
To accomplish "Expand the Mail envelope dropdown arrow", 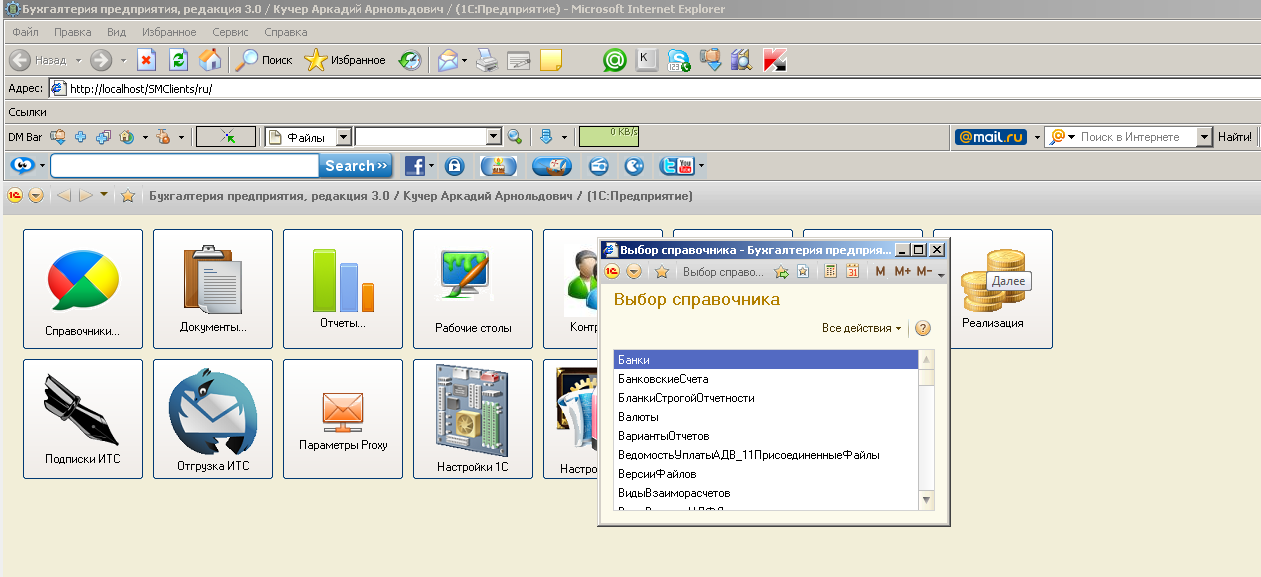I will [x=464, y=60].
